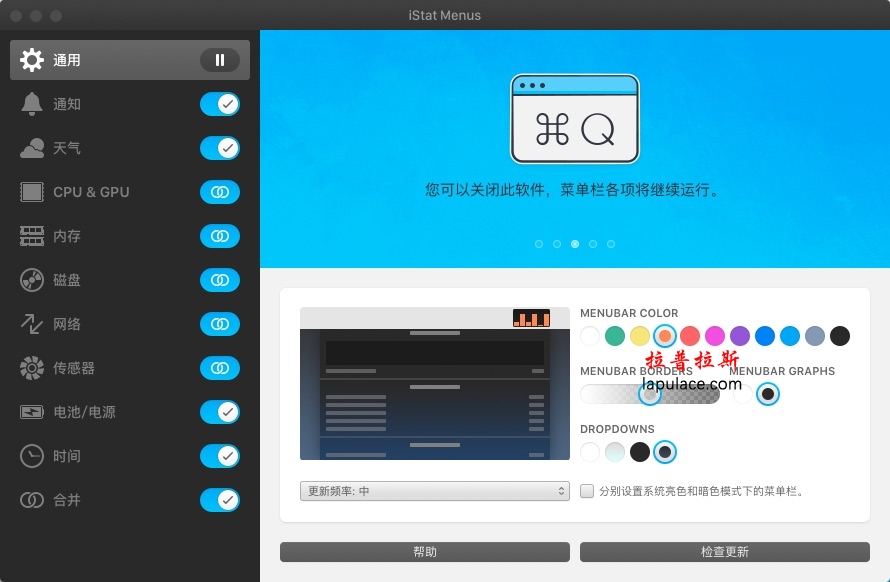Viewport: 890px width, 582px height.
Task: Toggle the 电池/电源 switch
Action: click(x=220, y=412)
